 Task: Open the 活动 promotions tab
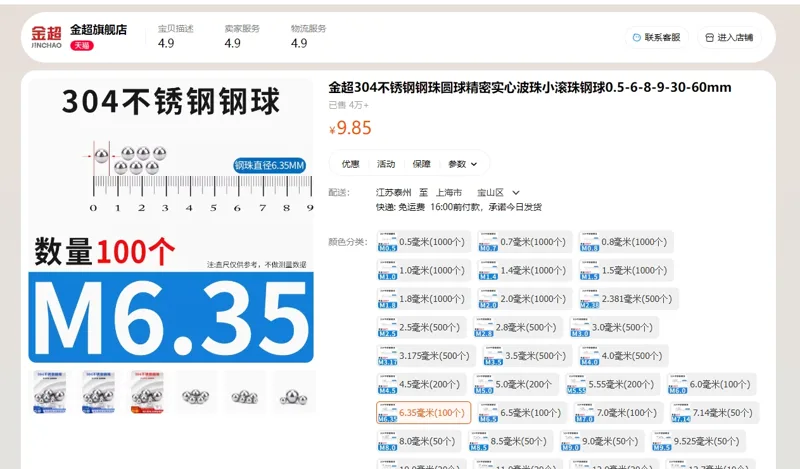pyautogui.click(x=386, y=164)
